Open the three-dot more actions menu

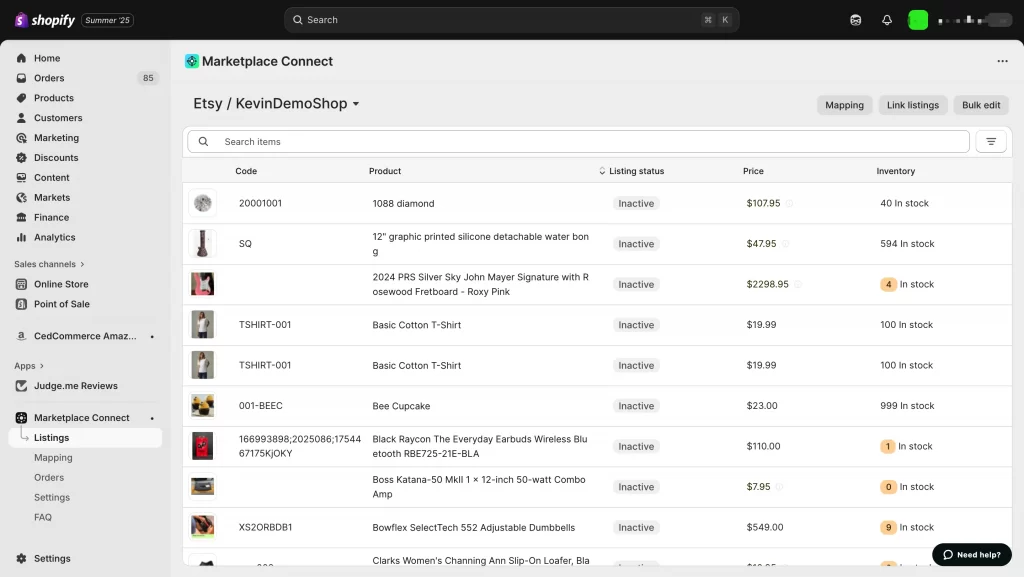[x=1002, y=61]
